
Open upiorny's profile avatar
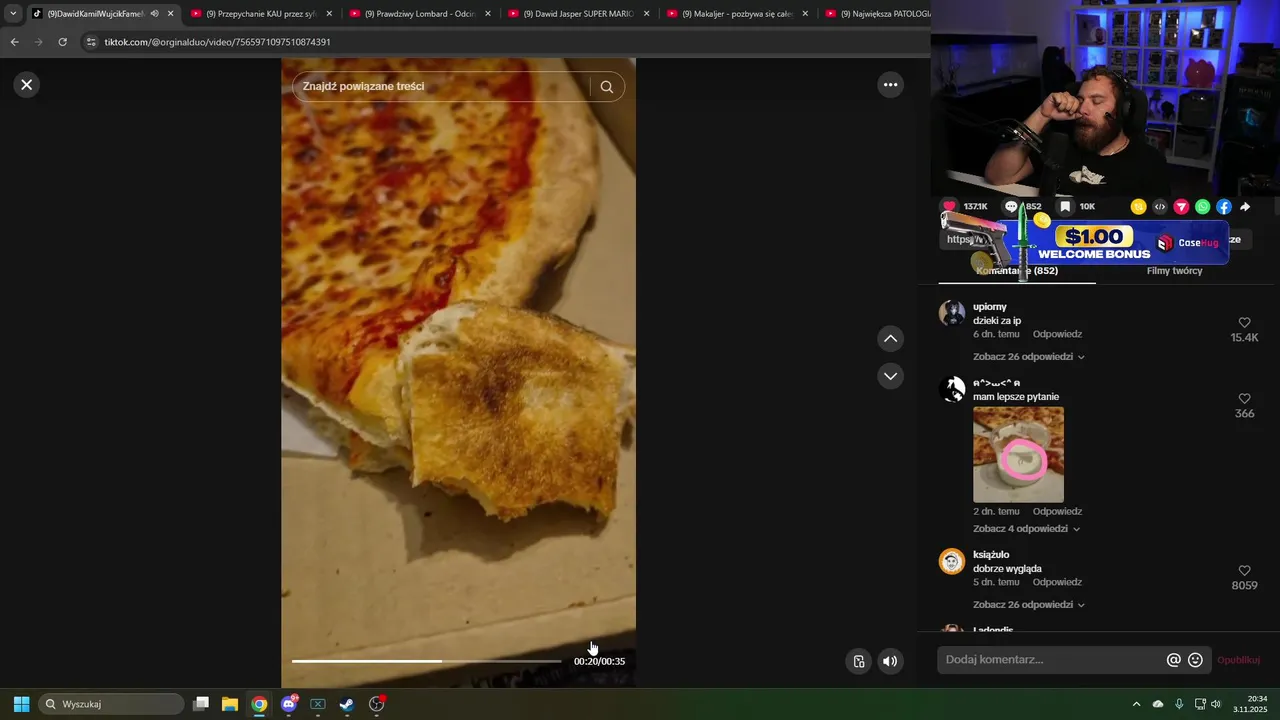click(952, 313)
